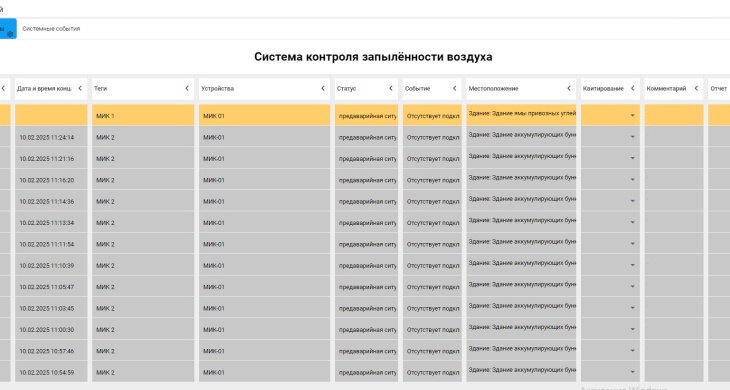Click the Местоположение column header label
The image size is (730, 390).
[x=493, y=88]
